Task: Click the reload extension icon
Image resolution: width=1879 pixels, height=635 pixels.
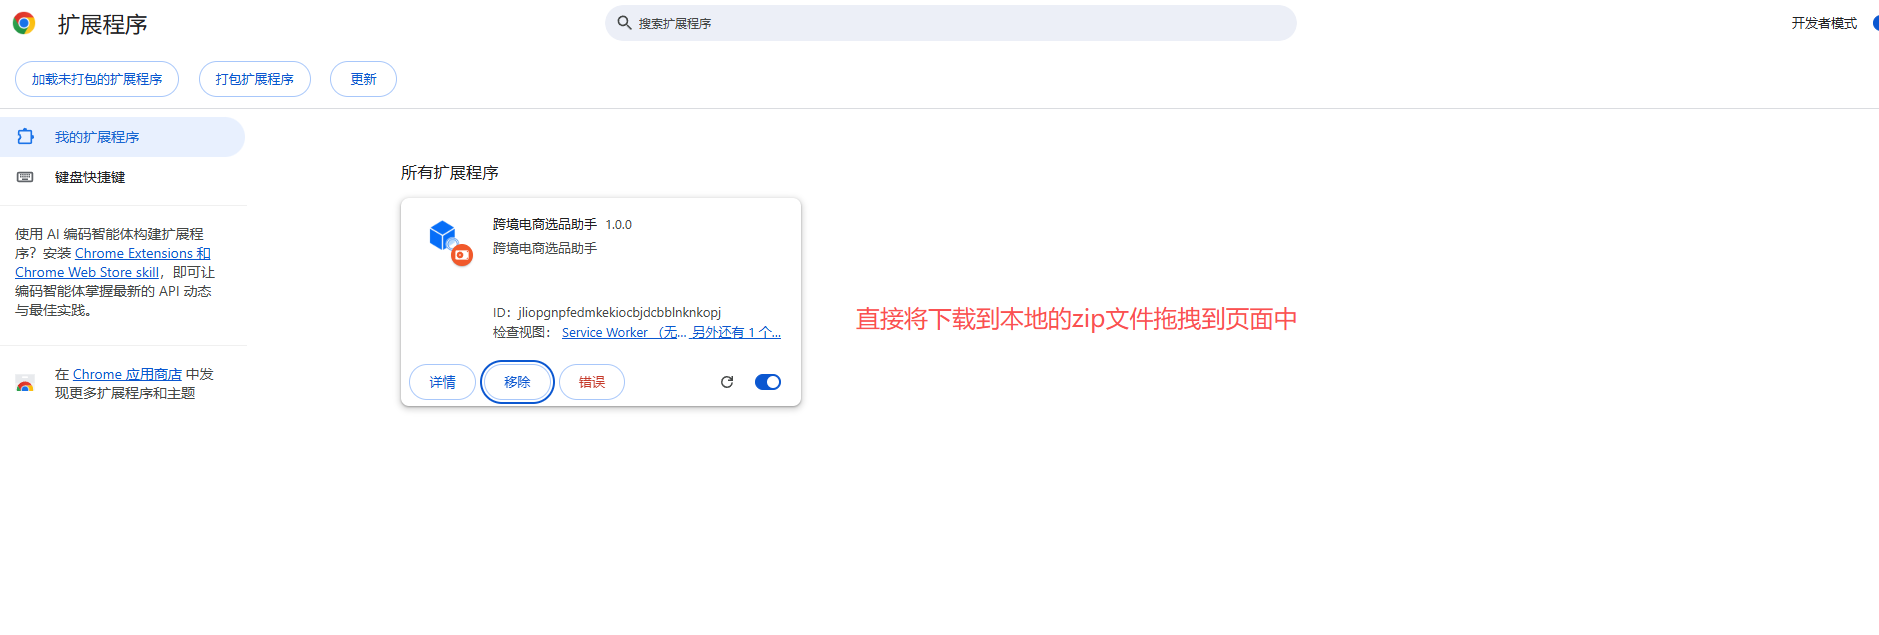Action: click(x=727, y=382)
